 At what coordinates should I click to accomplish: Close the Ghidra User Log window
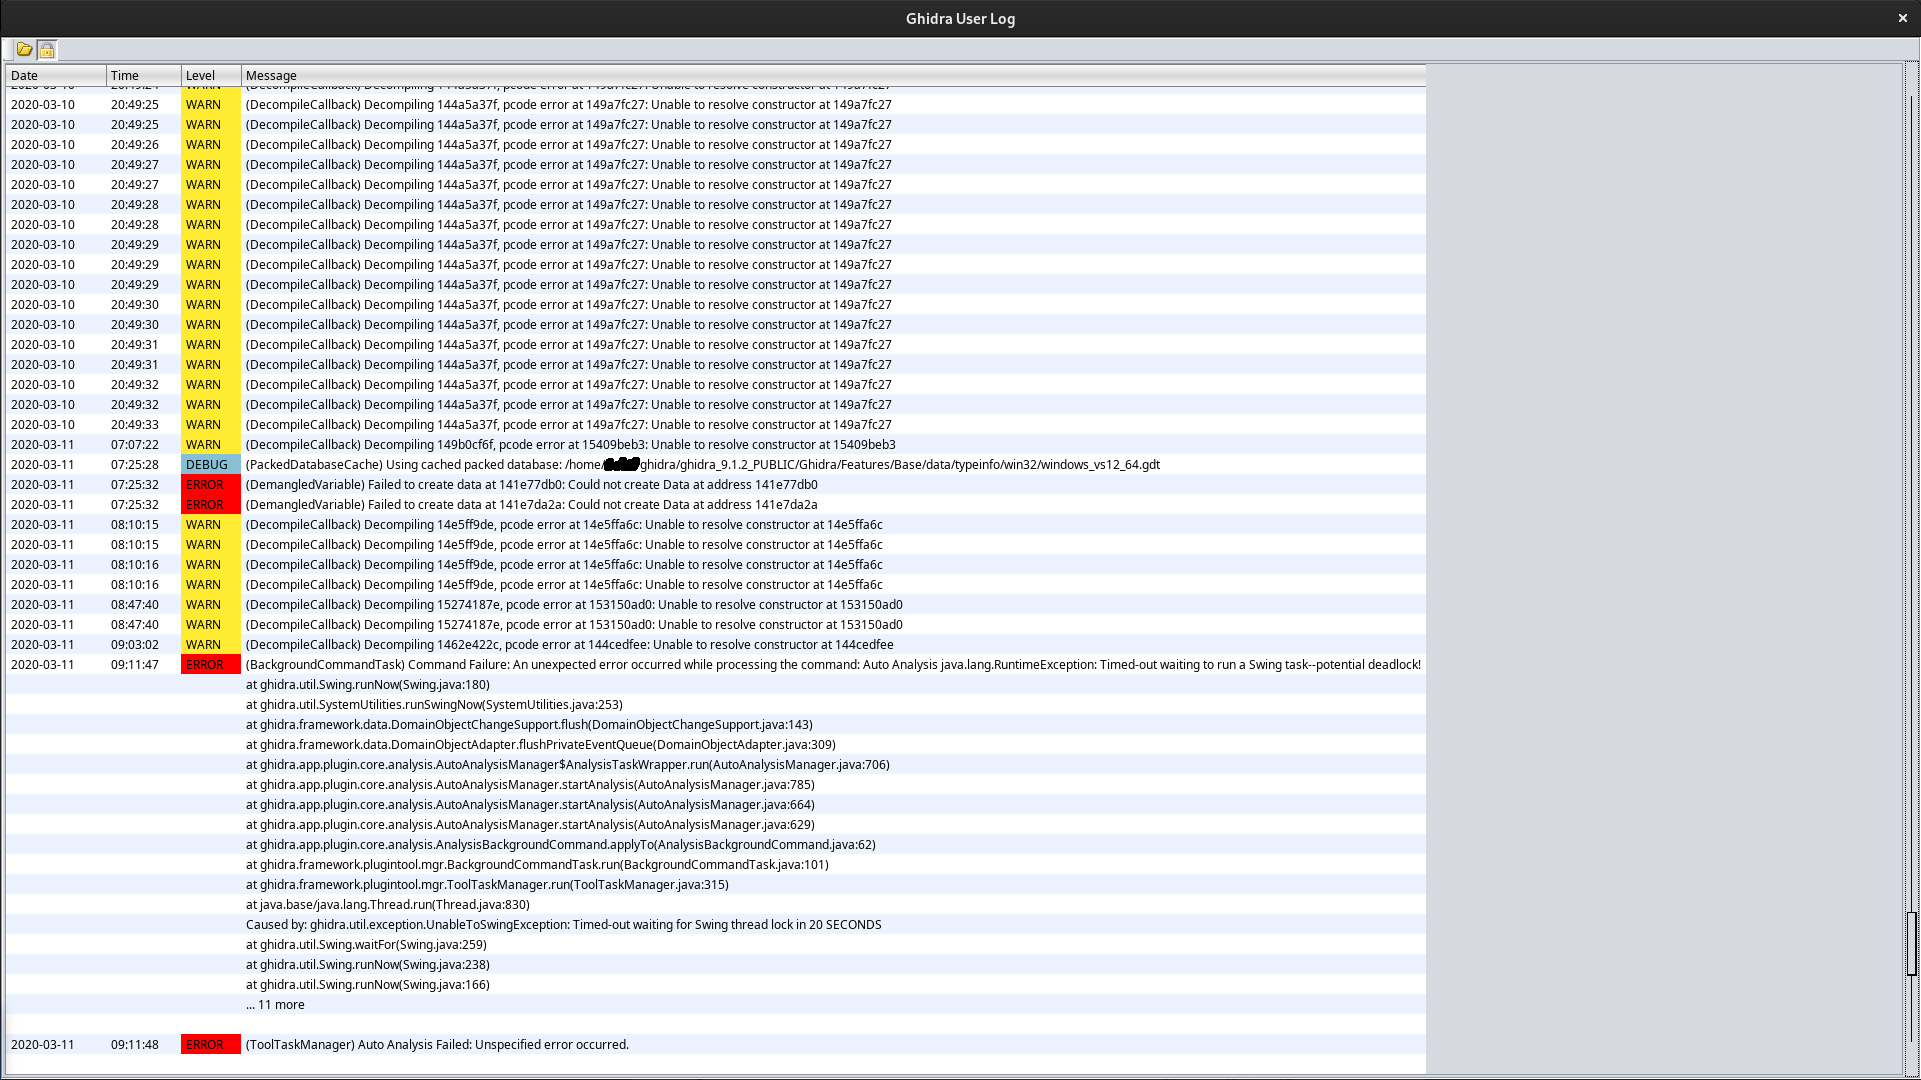[1902, 17]
